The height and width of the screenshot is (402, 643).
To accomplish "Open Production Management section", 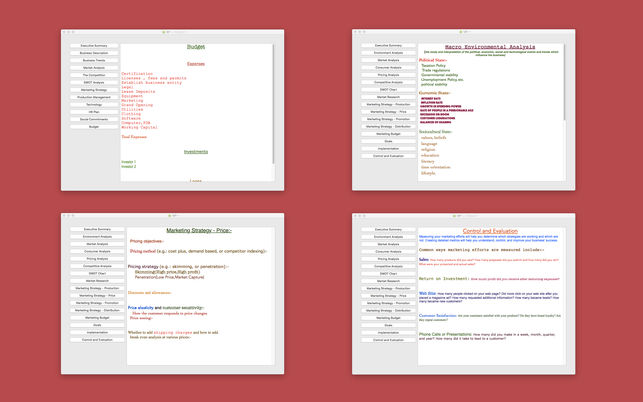I will click(94, 97).
